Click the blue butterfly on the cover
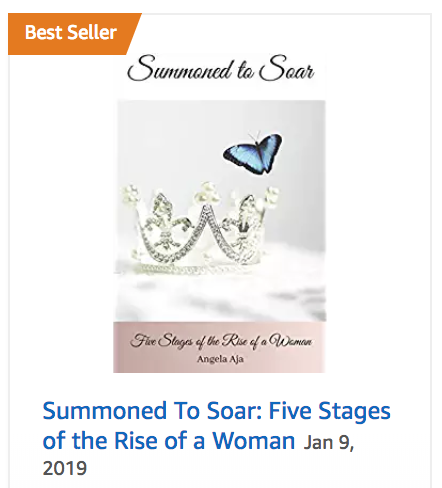442x488 pixels. coord(253,154)
